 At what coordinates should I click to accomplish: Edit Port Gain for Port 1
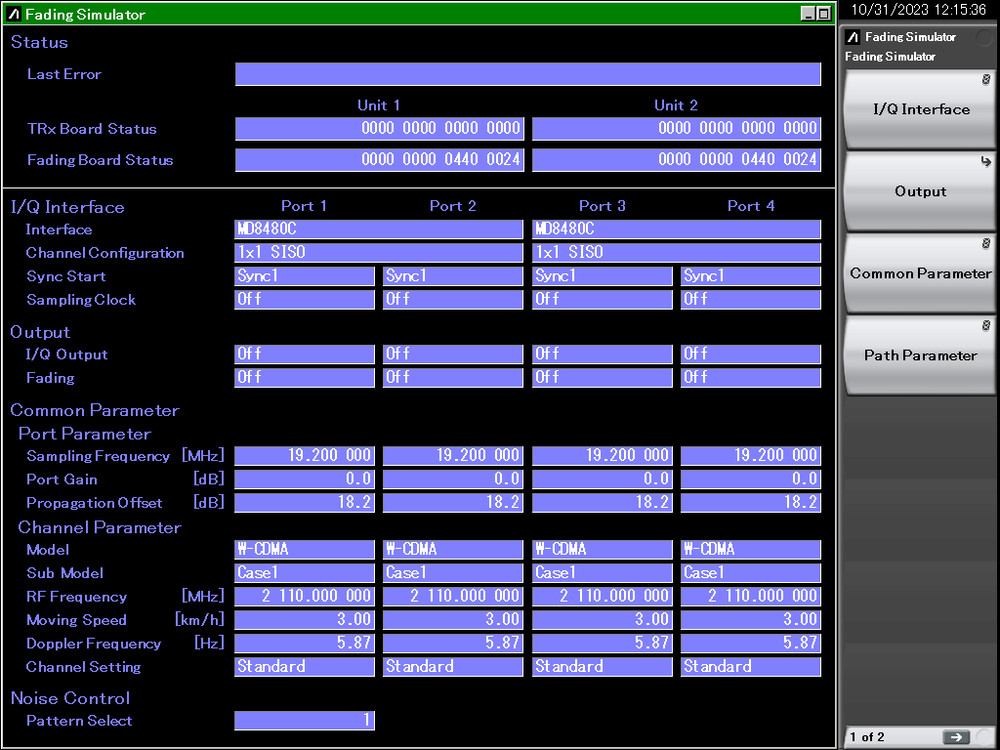[305, 480]
